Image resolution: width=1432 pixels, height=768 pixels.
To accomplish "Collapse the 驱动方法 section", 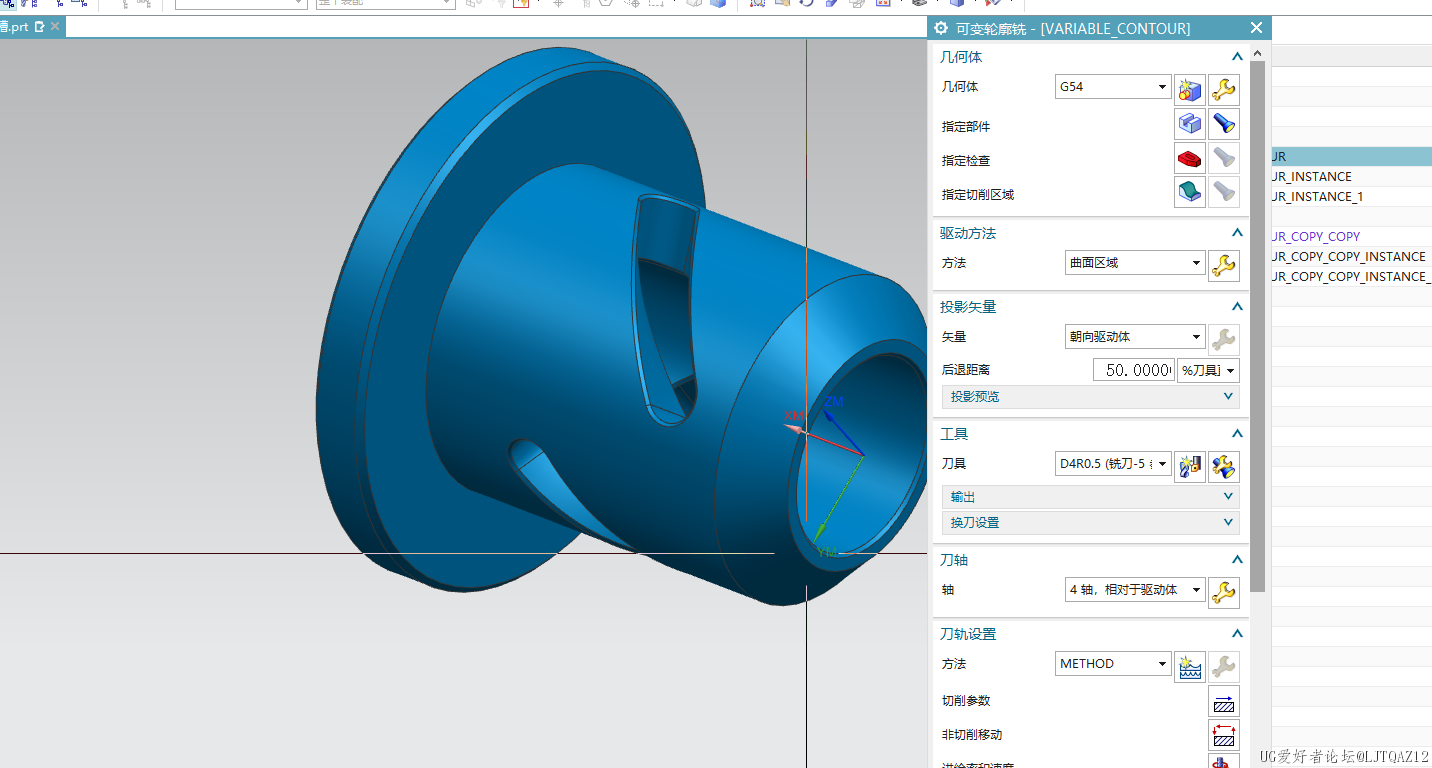I will pos(1237,233).
